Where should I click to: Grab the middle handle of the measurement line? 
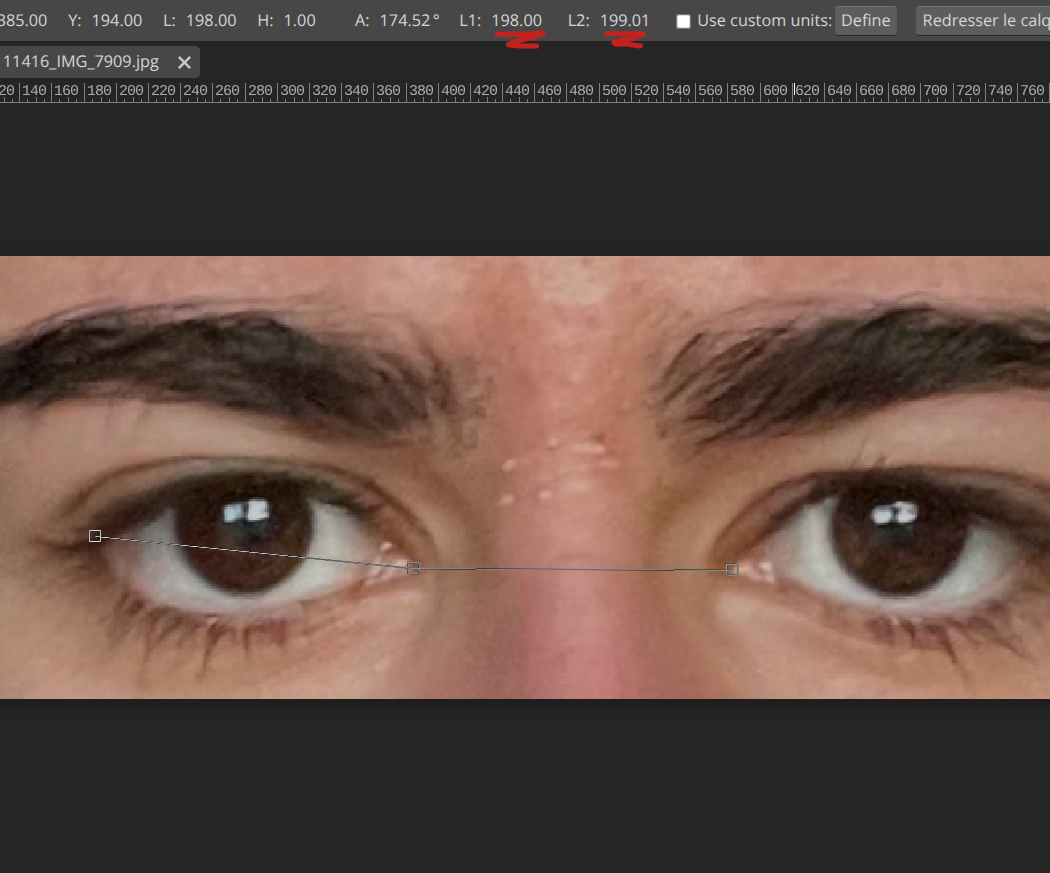coord(413,568)
